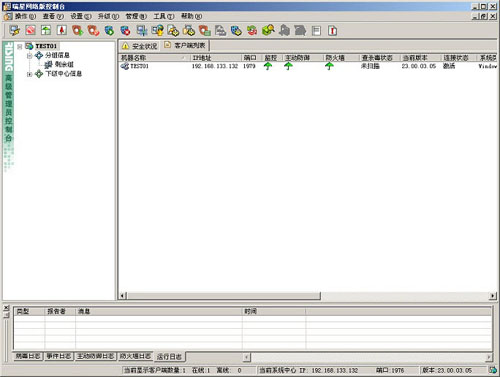Sort by the 机器名称 column header
Screen dimensions: 500x377
point(154,58)
